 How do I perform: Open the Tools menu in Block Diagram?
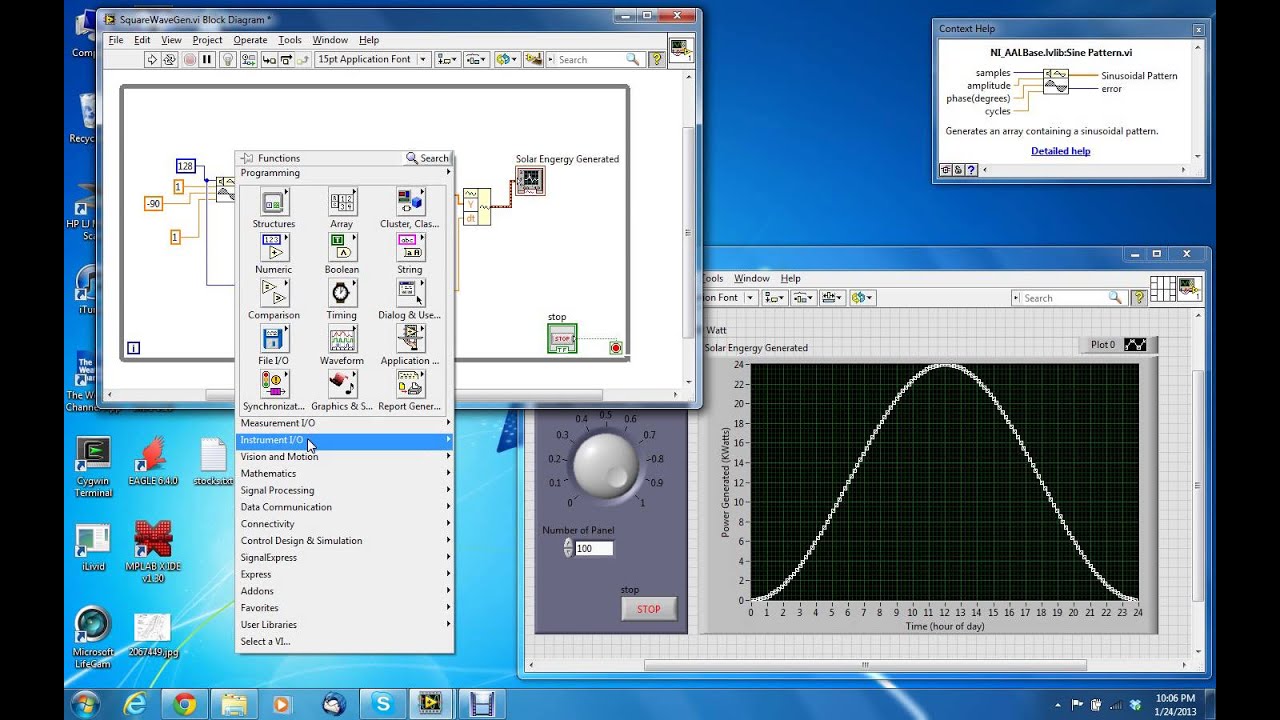coord(290,40)
